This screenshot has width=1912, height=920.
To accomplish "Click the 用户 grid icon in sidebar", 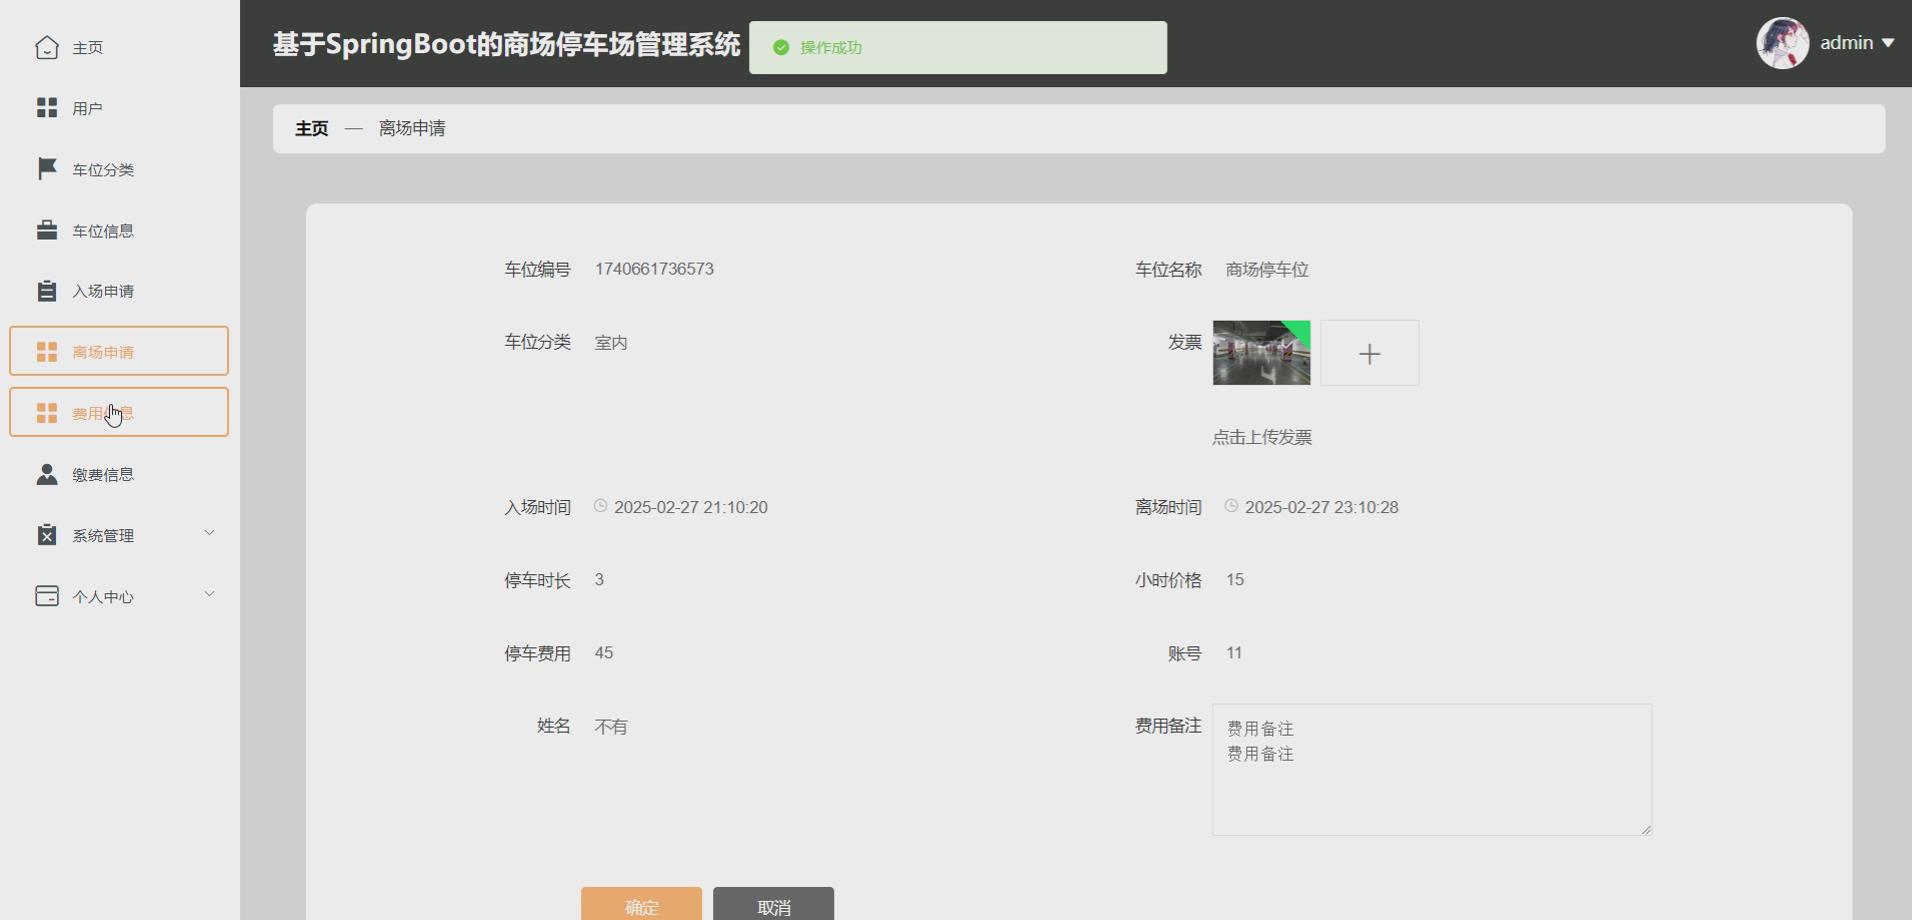I will coord(46,107).
